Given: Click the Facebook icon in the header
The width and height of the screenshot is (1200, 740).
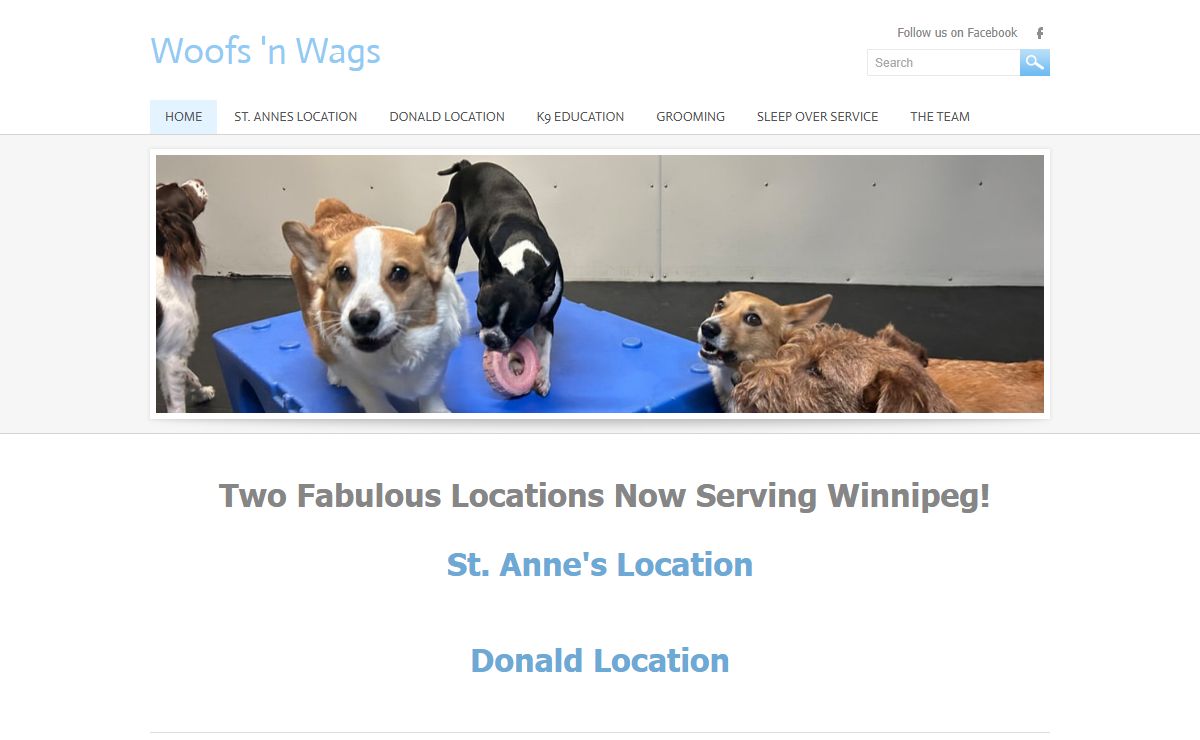Looking at the screenshot, I should tap(1040, 33).
